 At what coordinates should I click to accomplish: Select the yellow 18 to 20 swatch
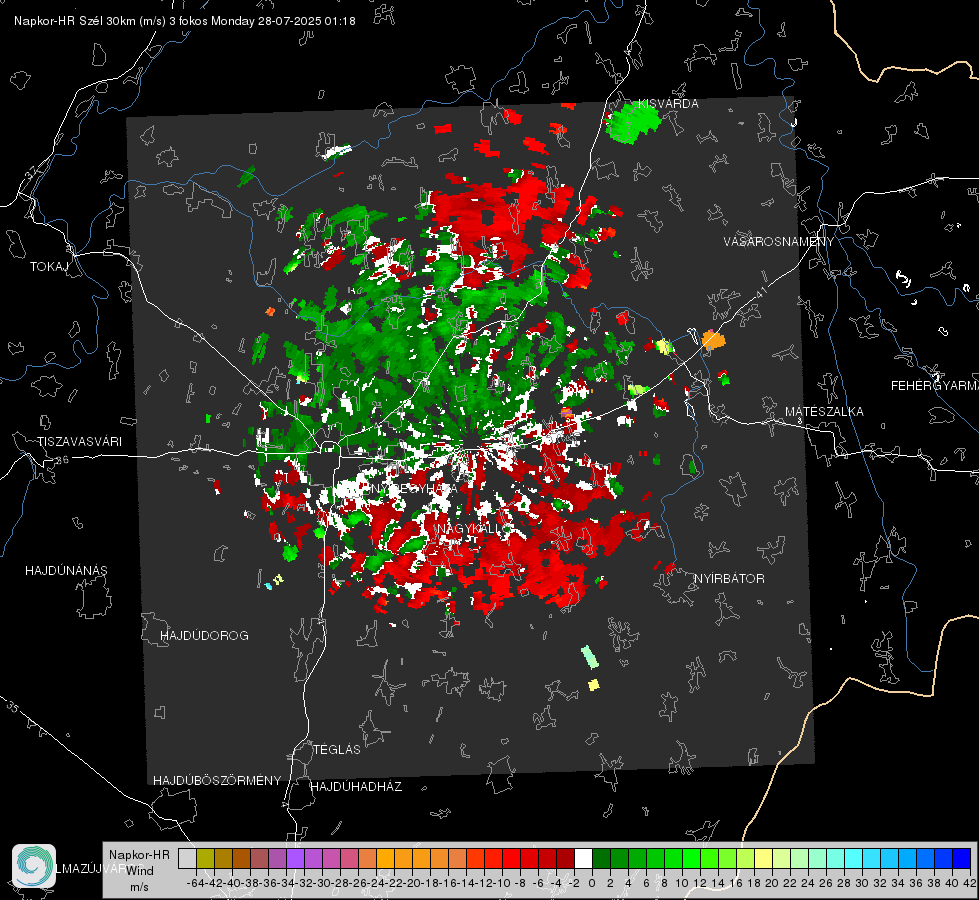[763, 859]
